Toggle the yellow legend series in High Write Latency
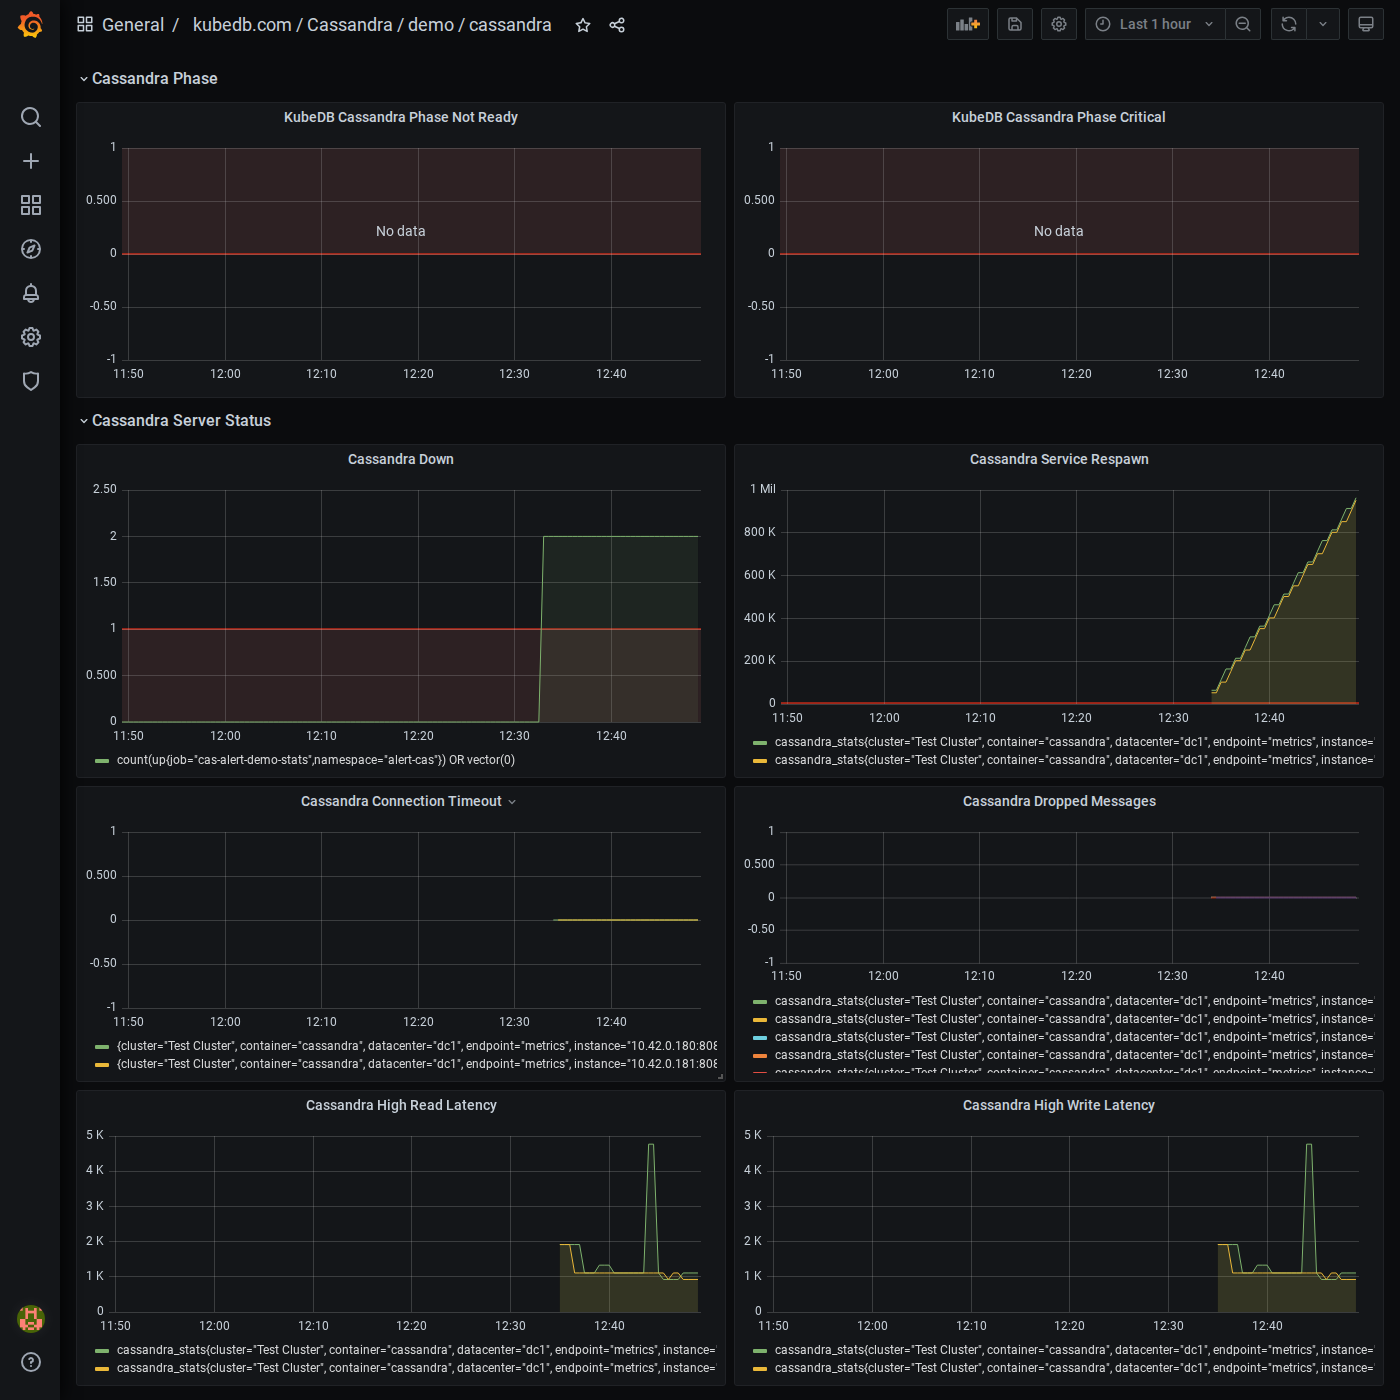Viewport: 1400px width, 1400px height. (1073, 1368)
